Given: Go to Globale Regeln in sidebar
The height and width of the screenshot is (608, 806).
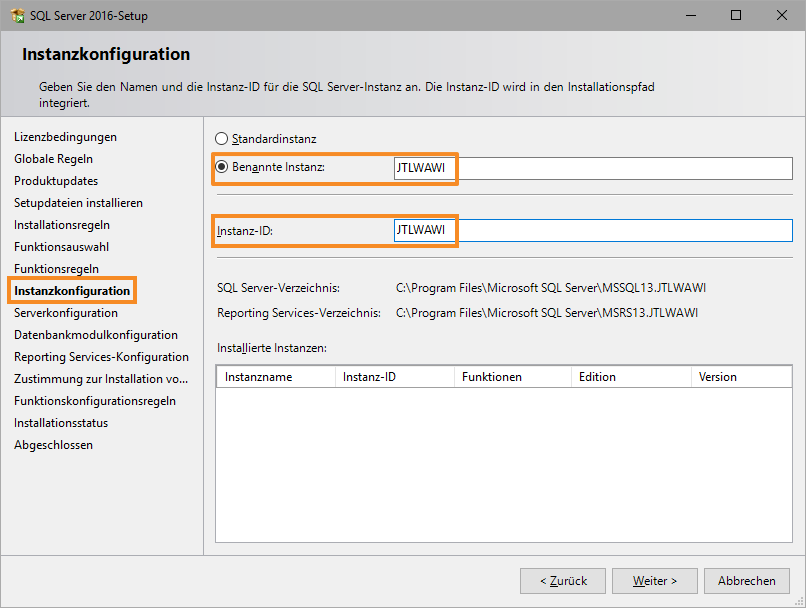Looking at the screenshot, I should tap(54, 159).
